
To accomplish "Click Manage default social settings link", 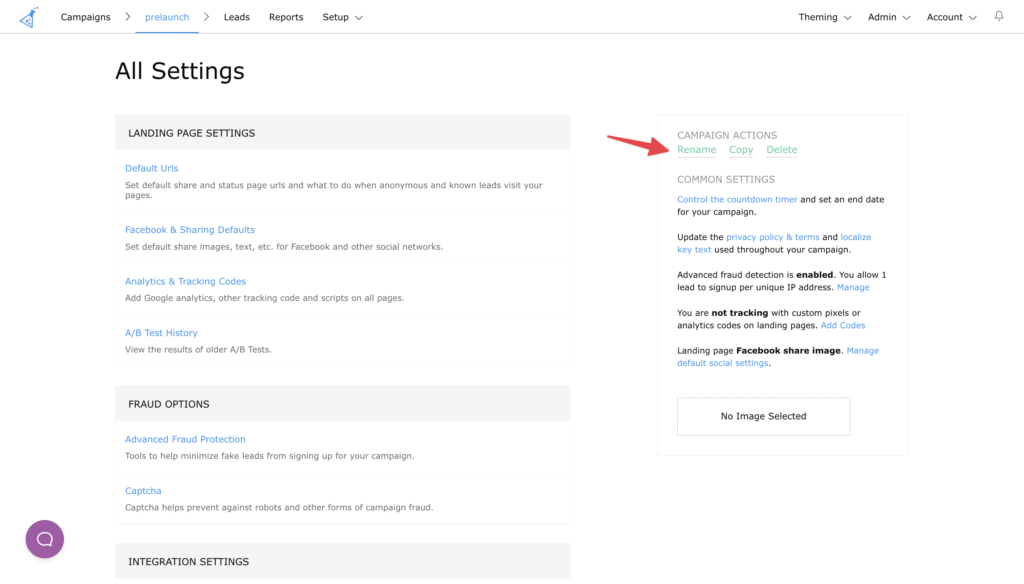I will point(722,363).
